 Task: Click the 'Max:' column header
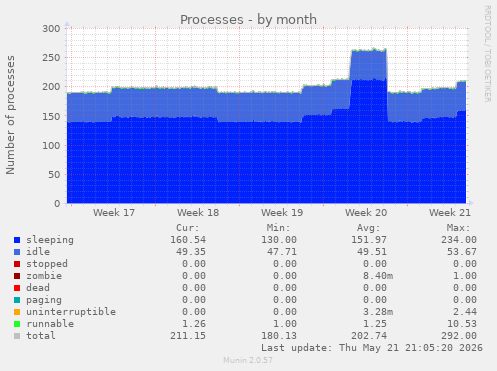[x=458, y=228]
